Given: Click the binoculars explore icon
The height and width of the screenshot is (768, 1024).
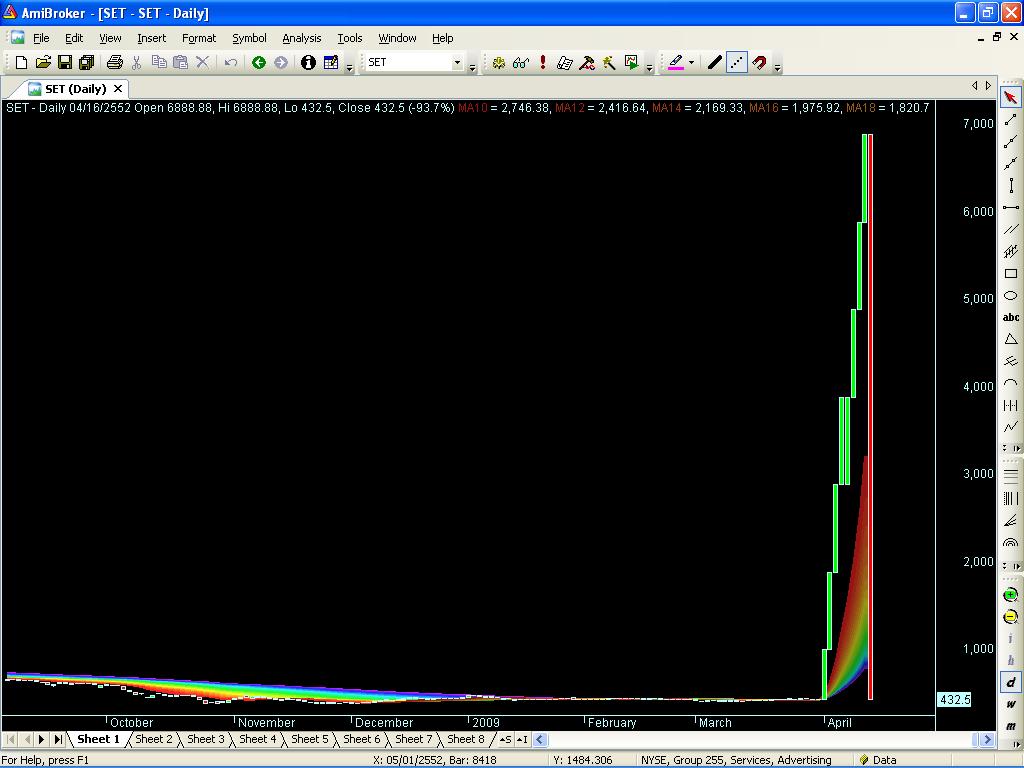Looking at the screenshot, I should (520, 63).
